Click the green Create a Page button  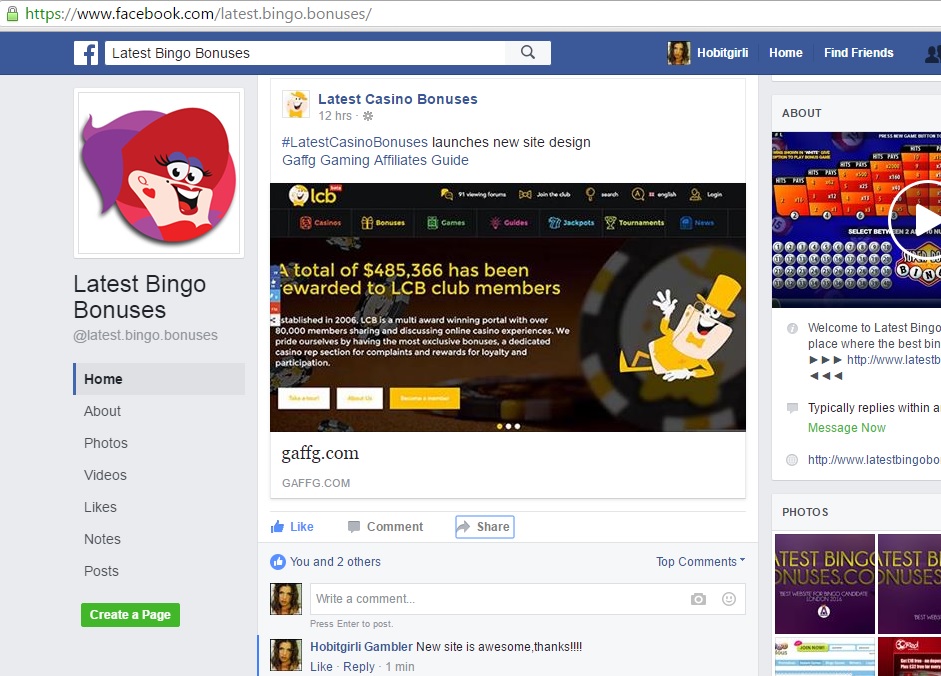[130, 615]
